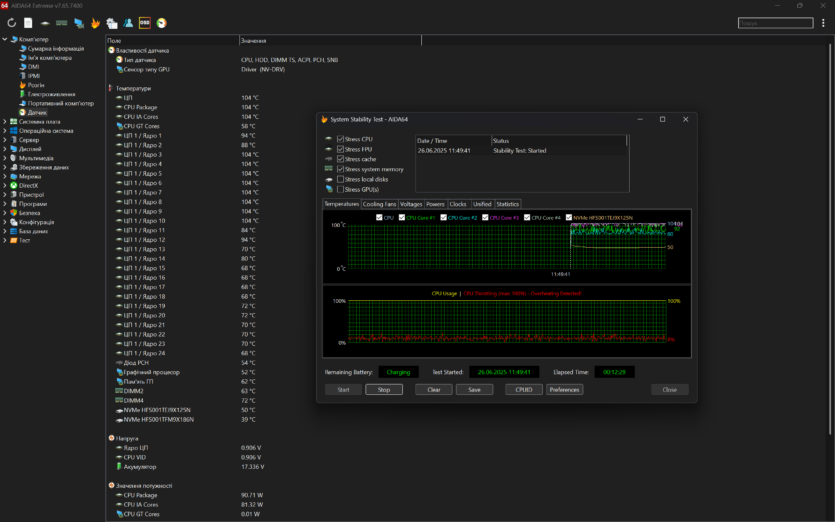Click the round sensor gauge toolbar icon
The image size is (835, 522).
(x=161, y=23)
